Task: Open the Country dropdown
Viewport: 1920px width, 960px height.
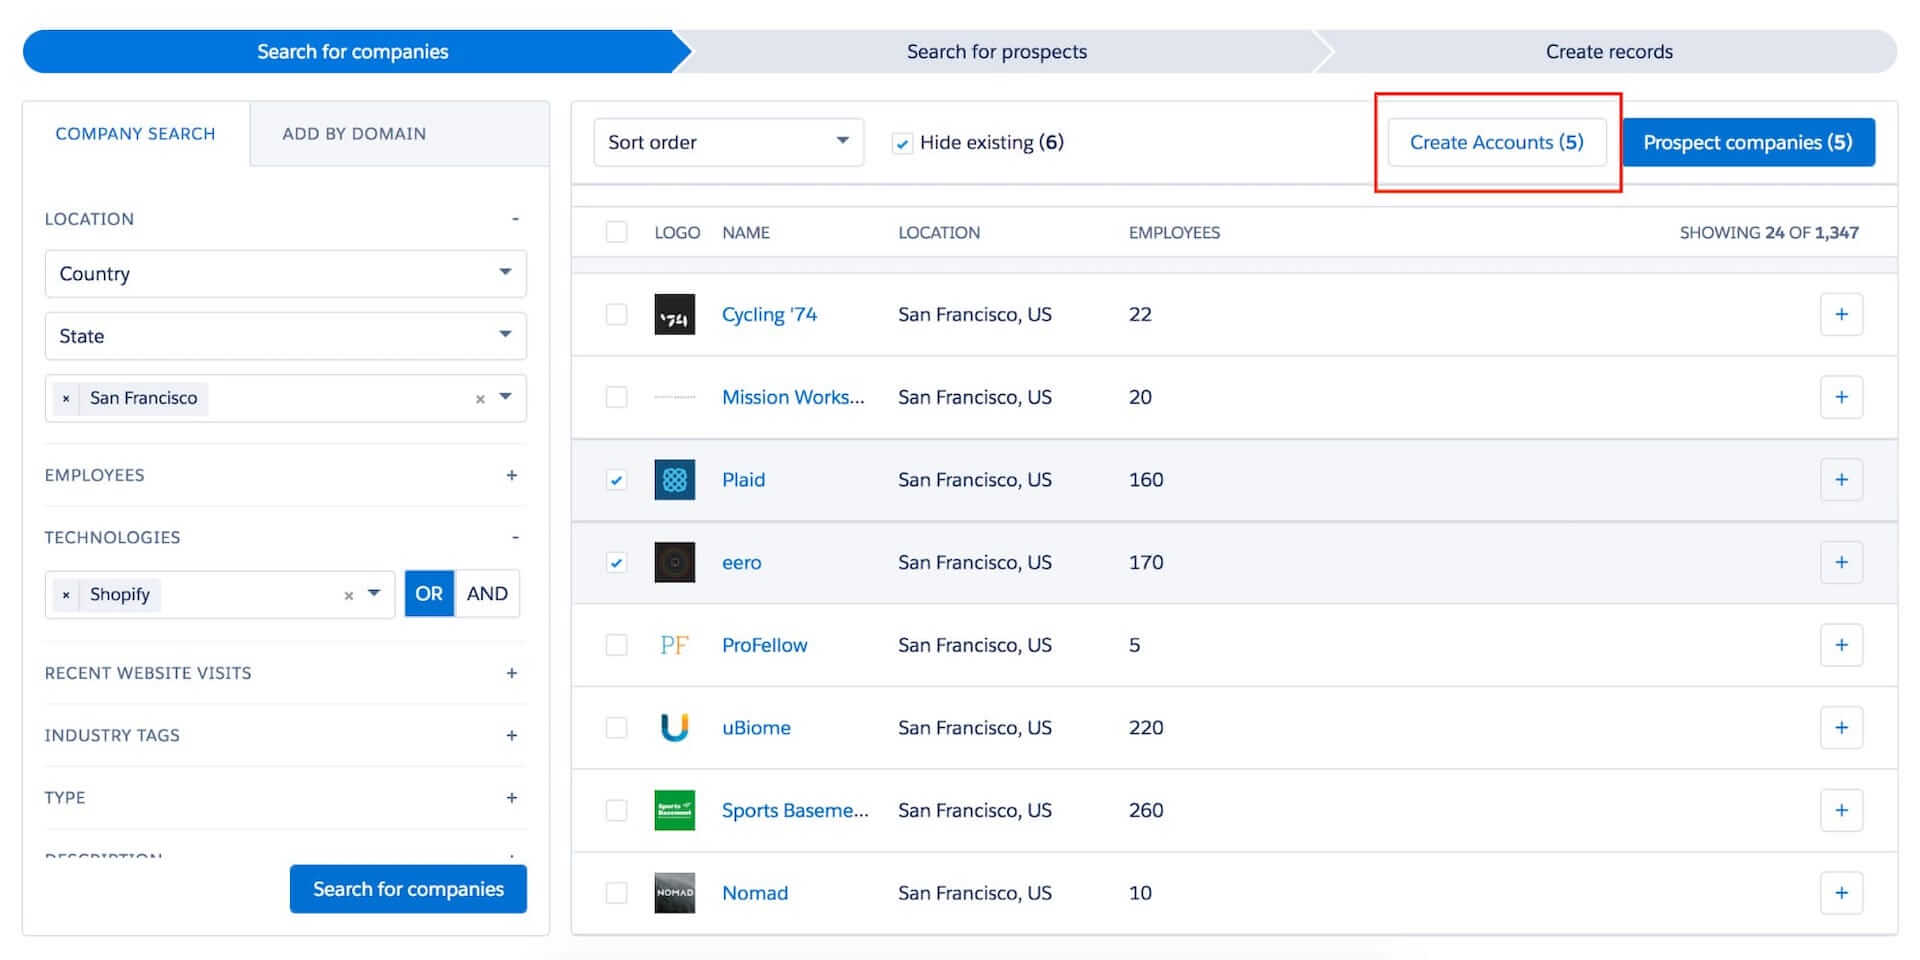Action: 285,274
